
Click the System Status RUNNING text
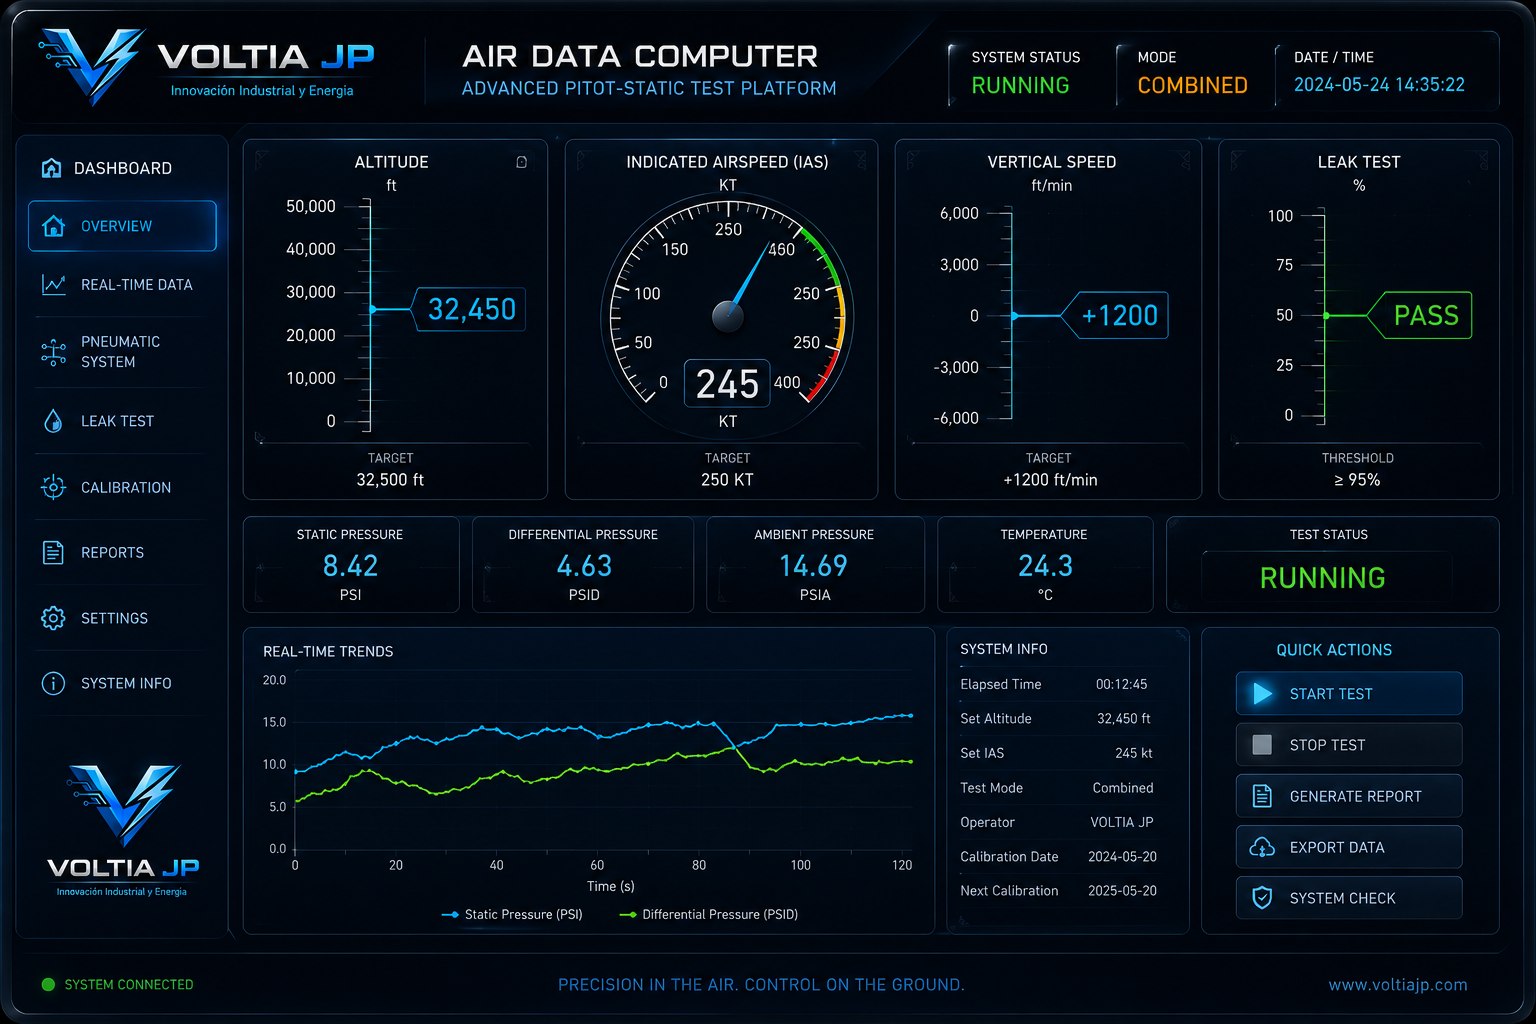coord(1020,86)
